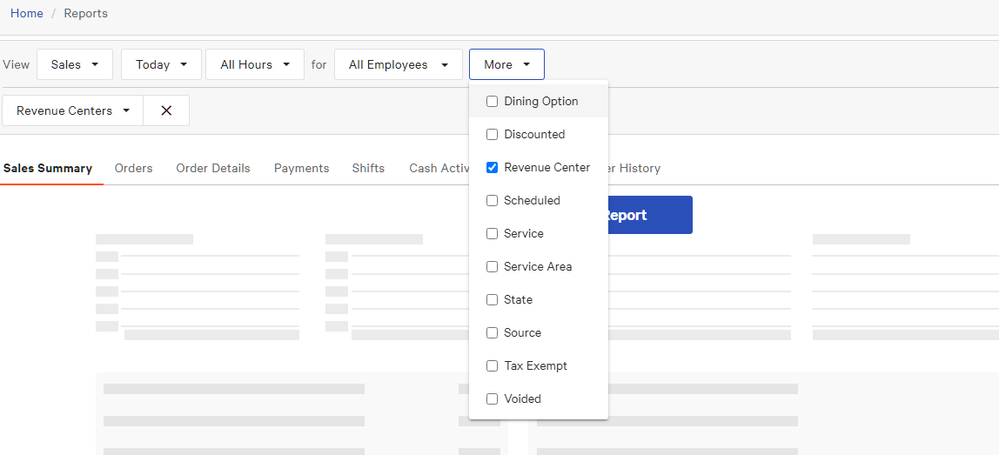
Task: Check the Dining Option checkbox
Action: coord(492,102)
